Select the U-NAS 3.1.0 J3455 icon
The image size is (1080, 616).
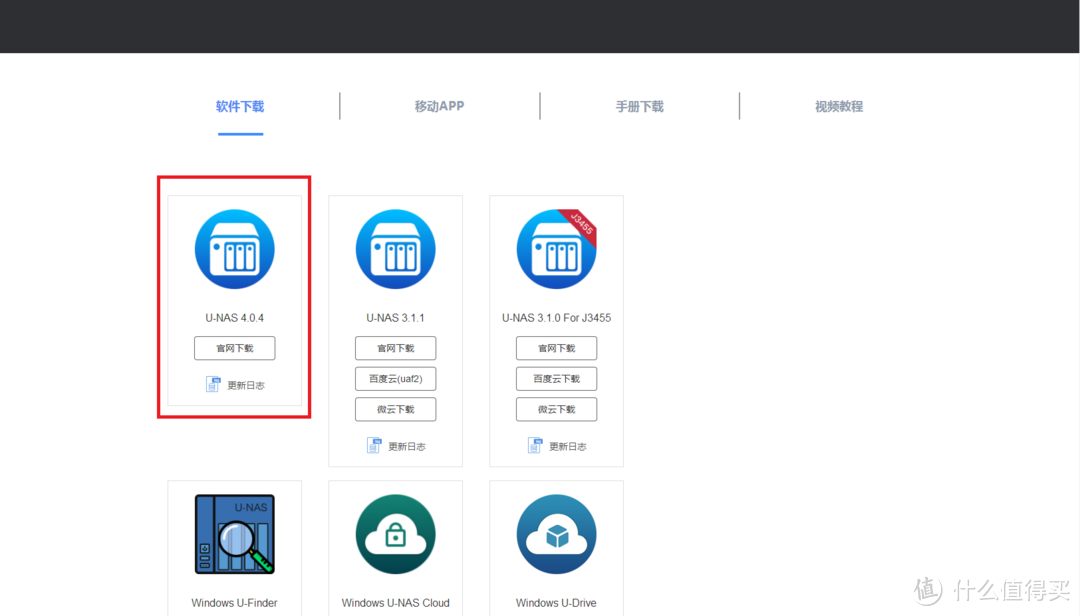pos(556,249)
